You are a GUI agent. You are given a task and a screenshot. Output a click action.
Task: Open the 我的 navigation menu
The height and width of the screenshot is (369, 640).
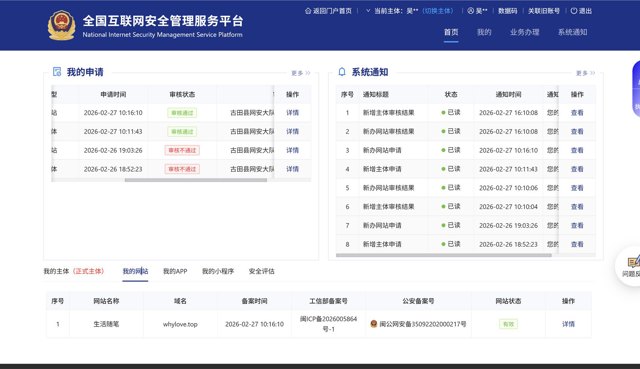coord(484,32)
